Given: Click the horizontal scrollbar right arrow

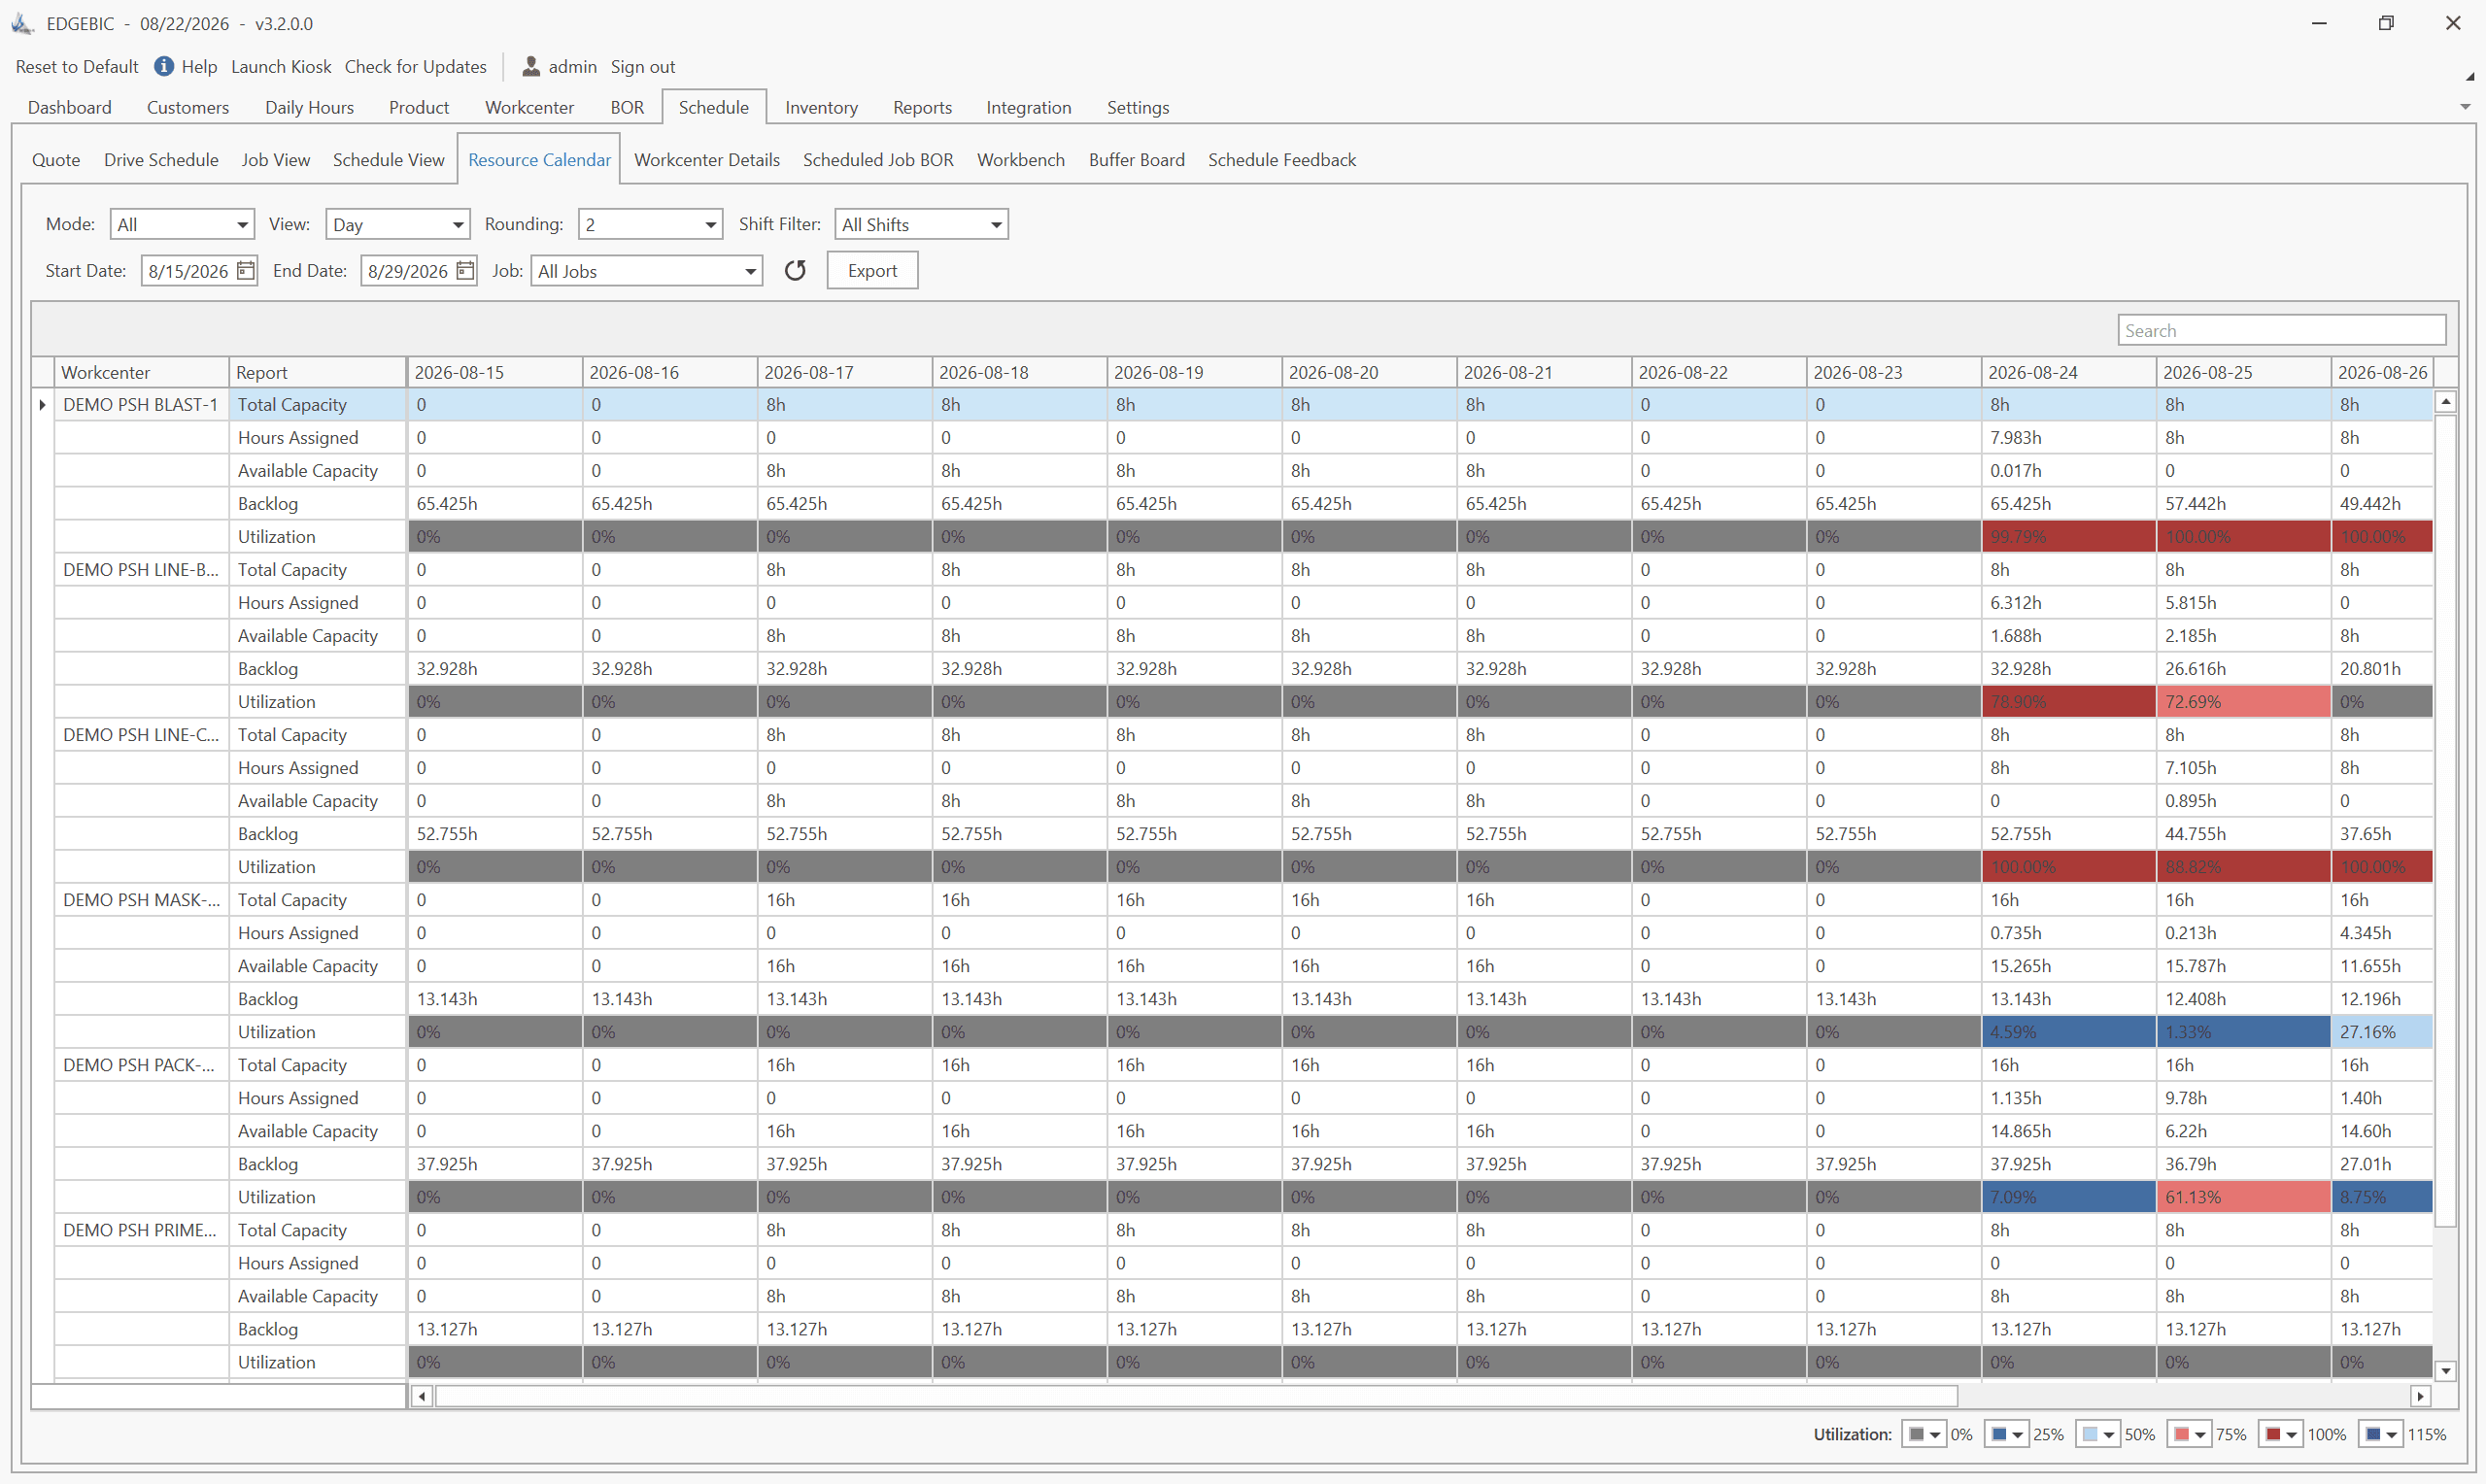Looking at the screenshot, I should tap(2420, 1396).
